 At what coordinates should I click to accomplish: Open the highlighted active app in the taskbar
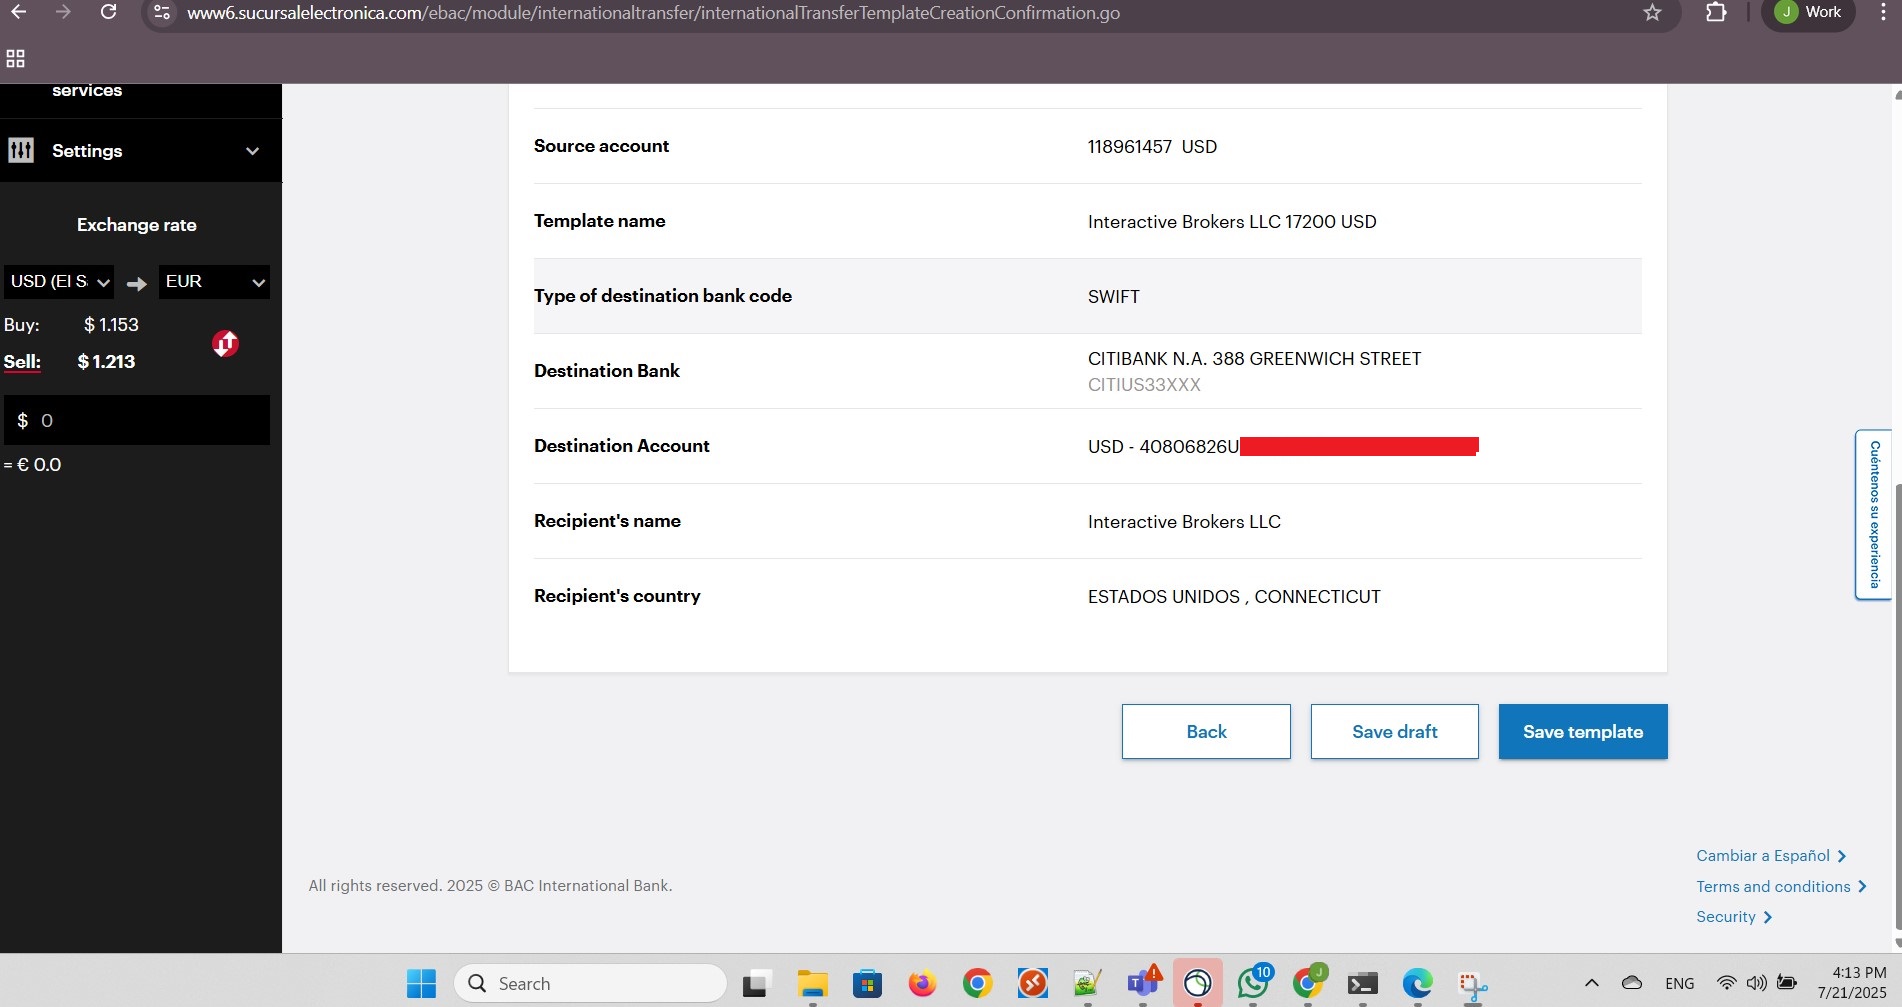point(1197,984)
